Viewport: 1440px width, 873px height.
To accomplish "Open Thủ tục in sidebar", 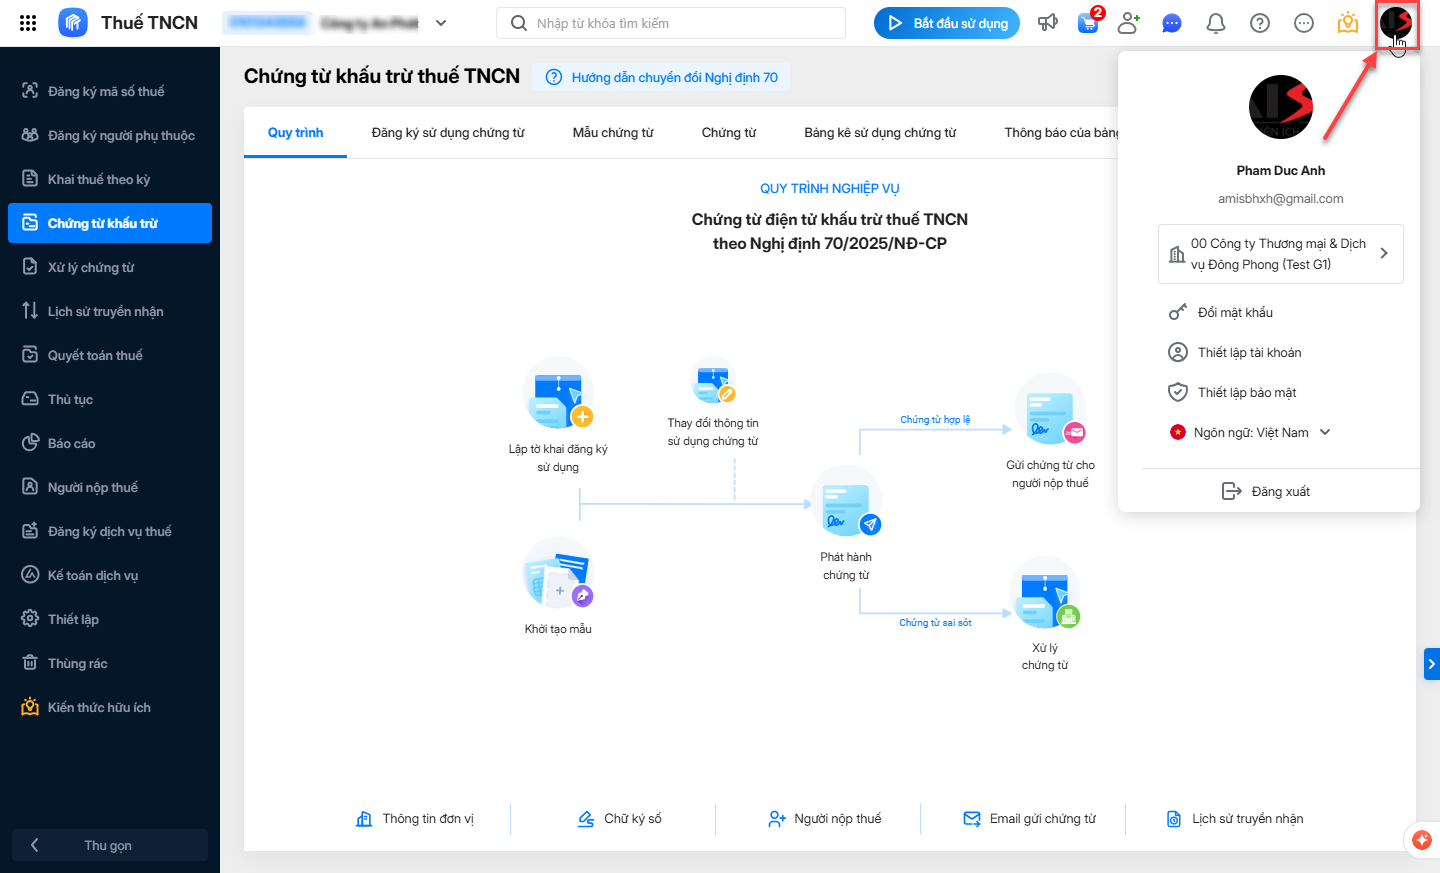I will pos(110,399).
